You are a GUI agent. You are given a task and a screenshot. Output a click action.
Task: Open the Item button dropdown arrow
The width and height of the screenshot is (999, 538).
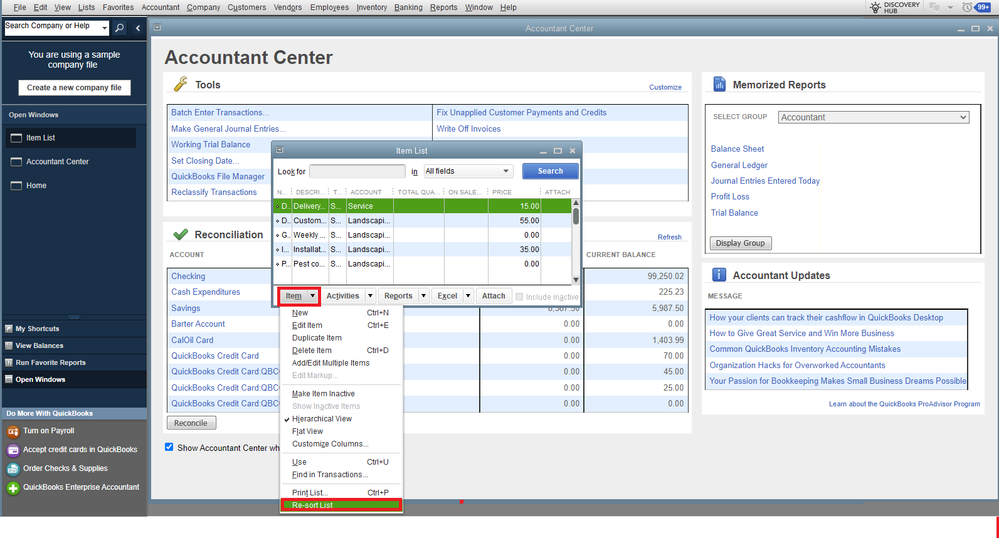[x=312, y=296]
